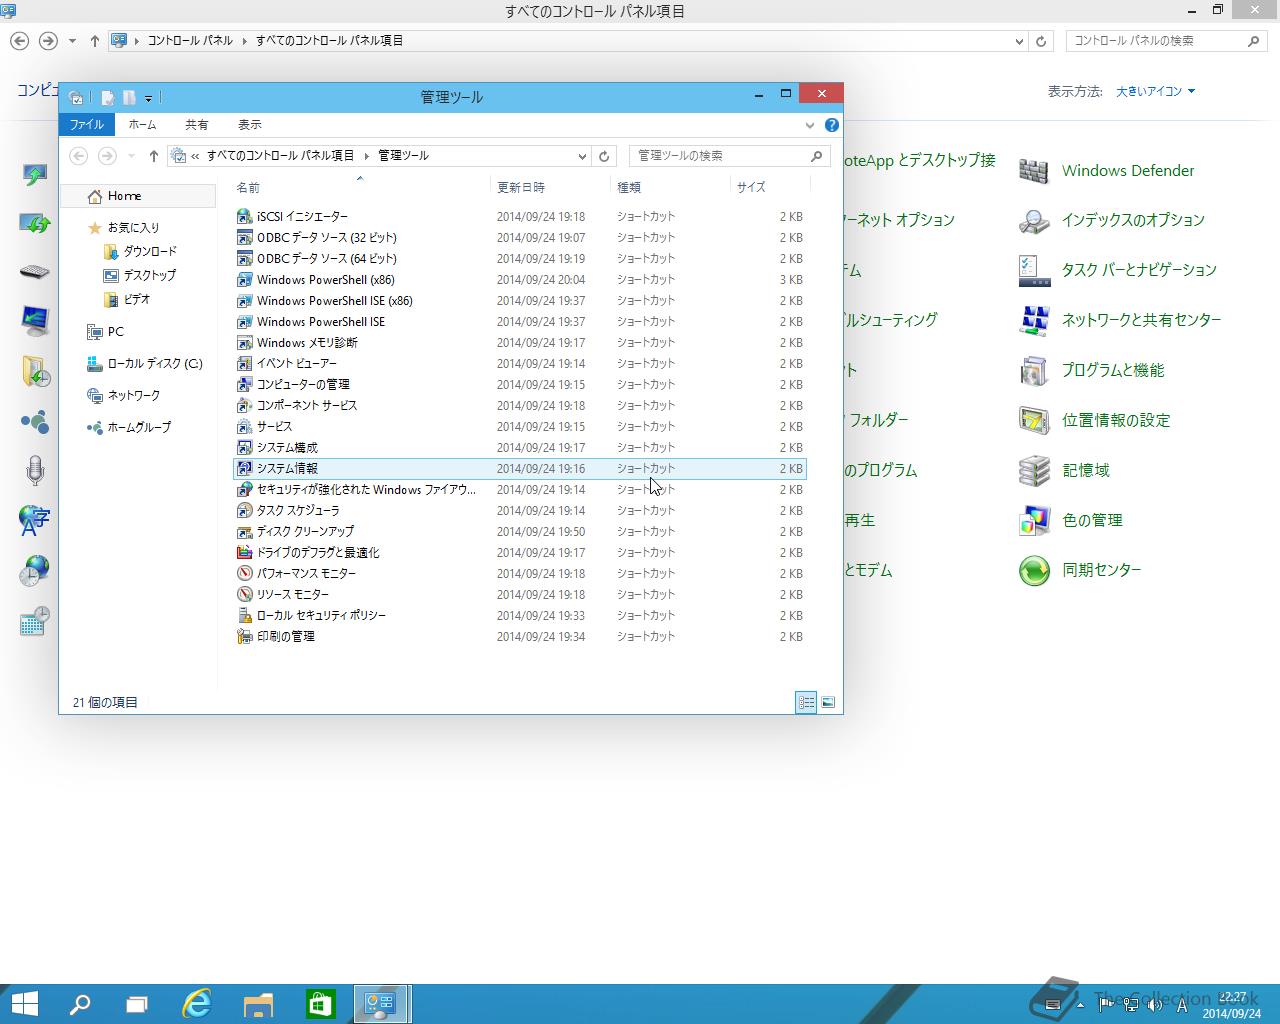Select the iSCSI イニシエーター shortcut icon
Image resolution: width=1280 pixels, height=1024 pixels.
[x=244, y=216]
